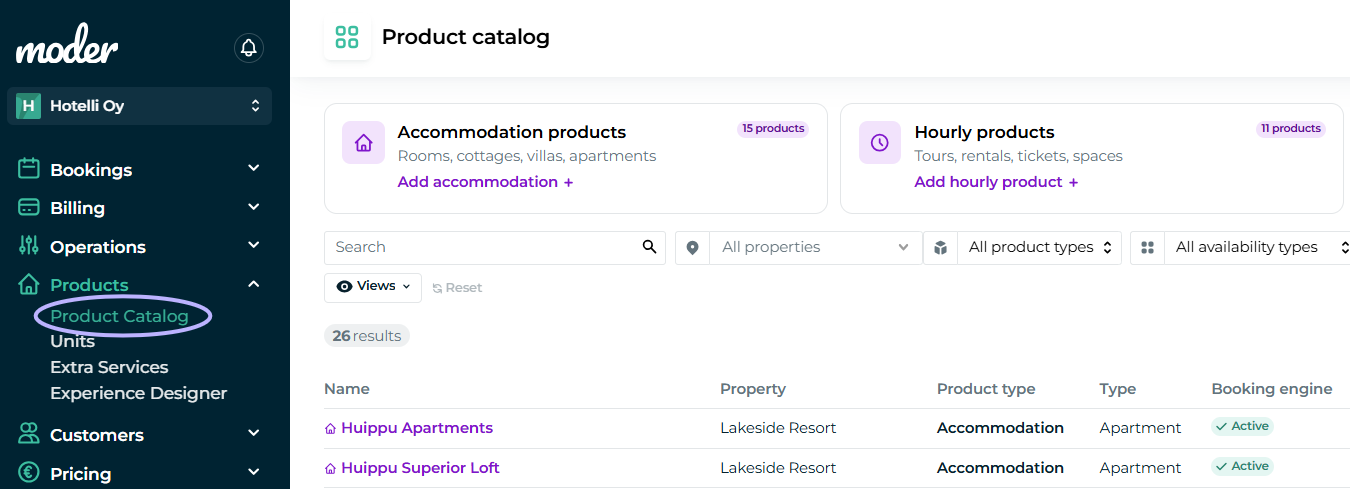The width and height of the screenshot is (1350, 489).
Task: Open Experience Designer in the sidebar
Action: (138, 393)
